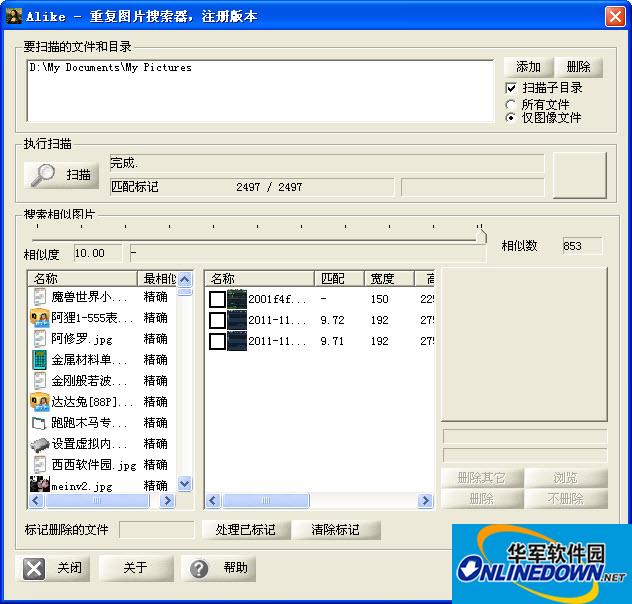Click the Add (添加) button
The image size is (632, 604).
527,67
